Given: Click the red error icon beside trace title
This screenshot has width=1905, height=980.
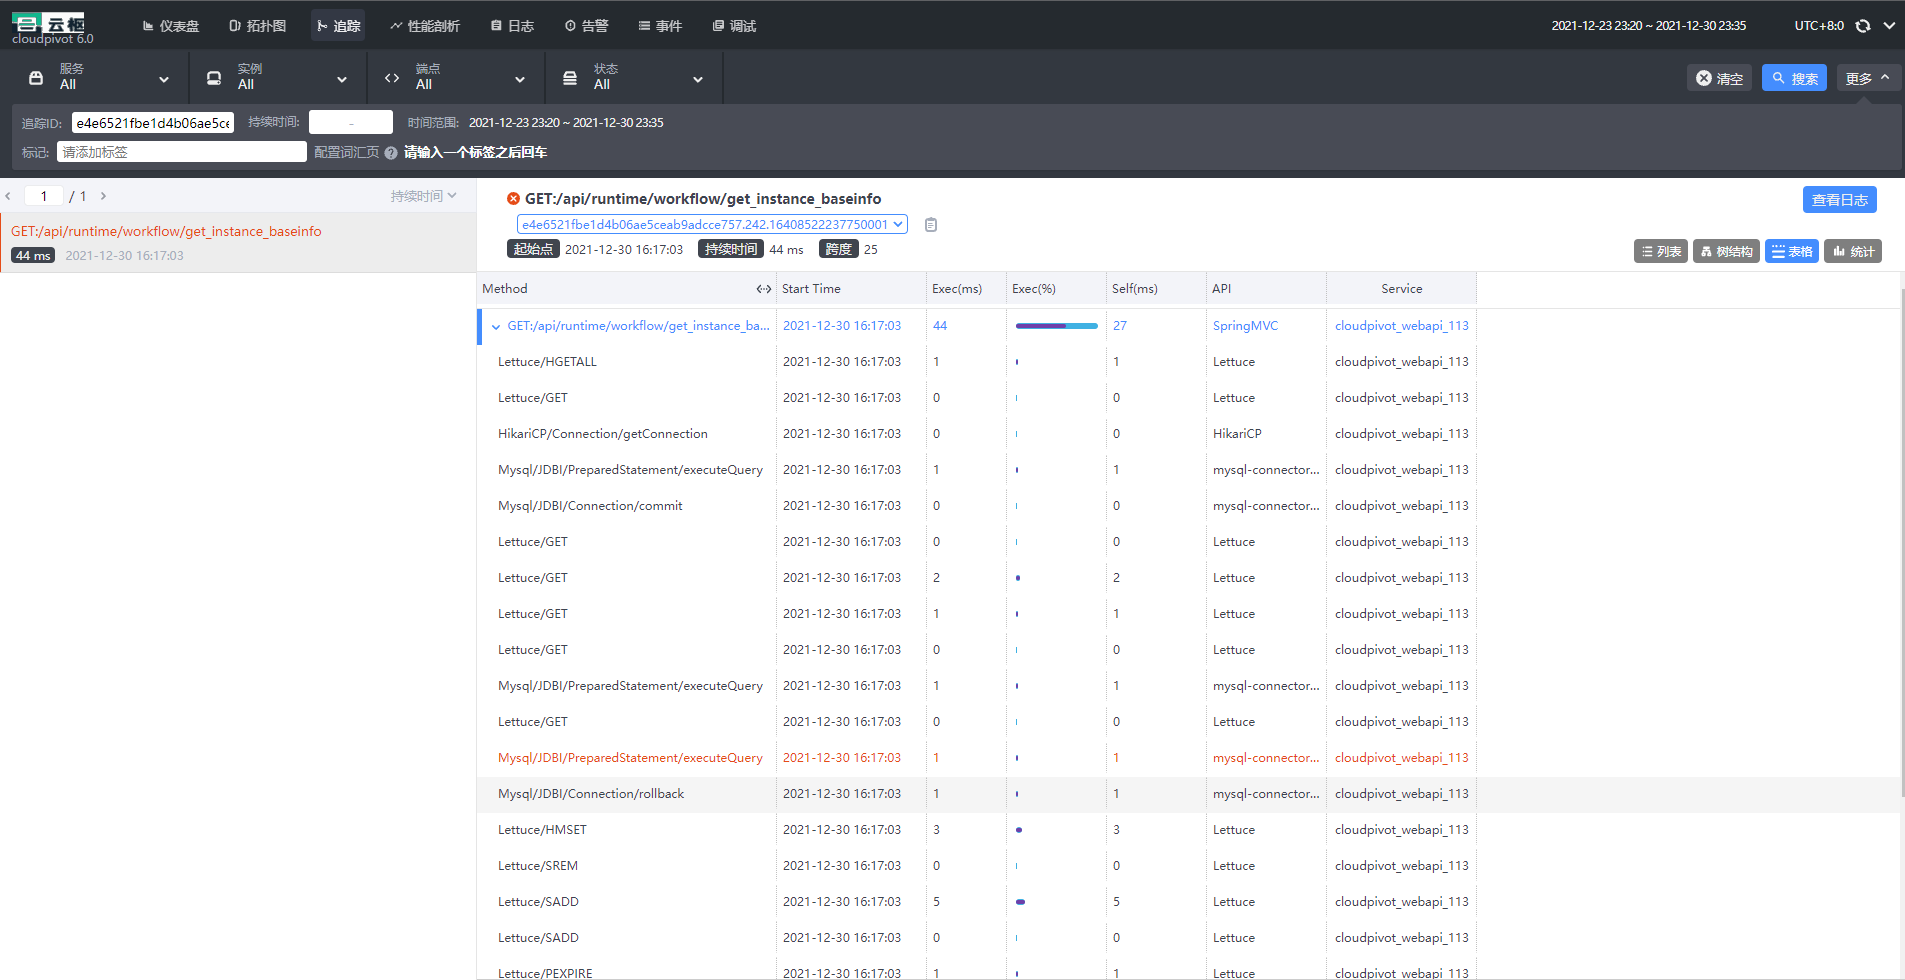Looking at the screenshot, I should (513, 199).
